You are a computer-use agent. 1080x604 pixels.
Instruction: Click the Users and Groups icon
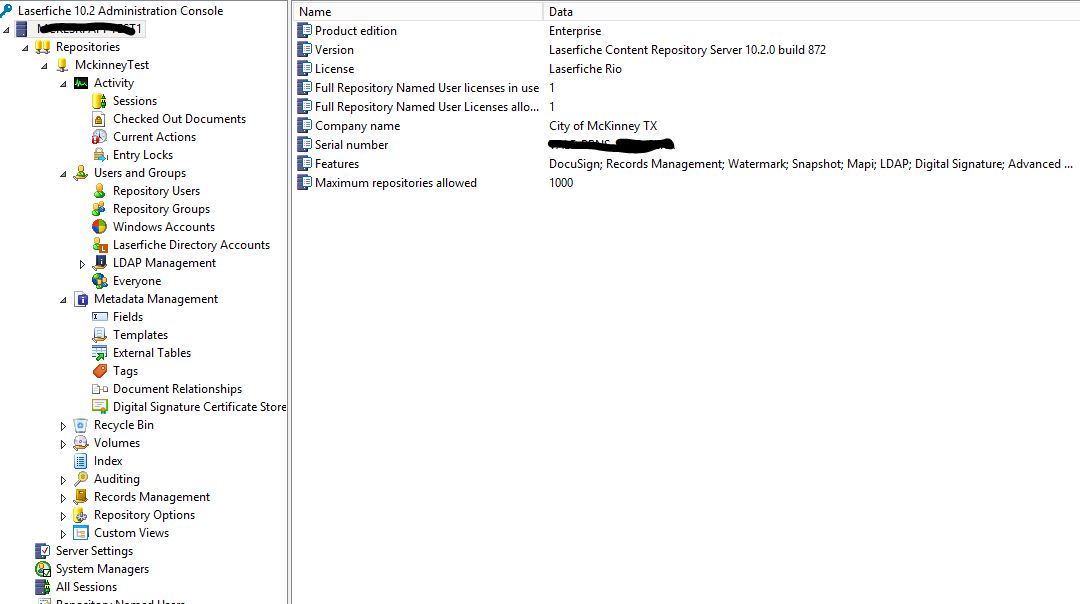tap(81, 172)
